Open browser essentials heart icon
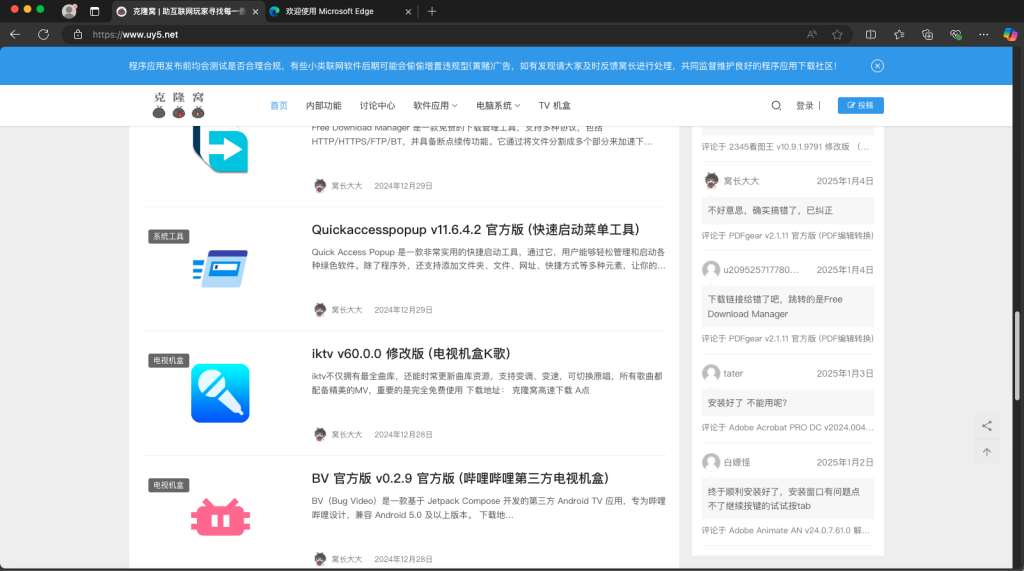Image resolution: width=1024 pixels, height=571 pixels. tap(955, 35)
